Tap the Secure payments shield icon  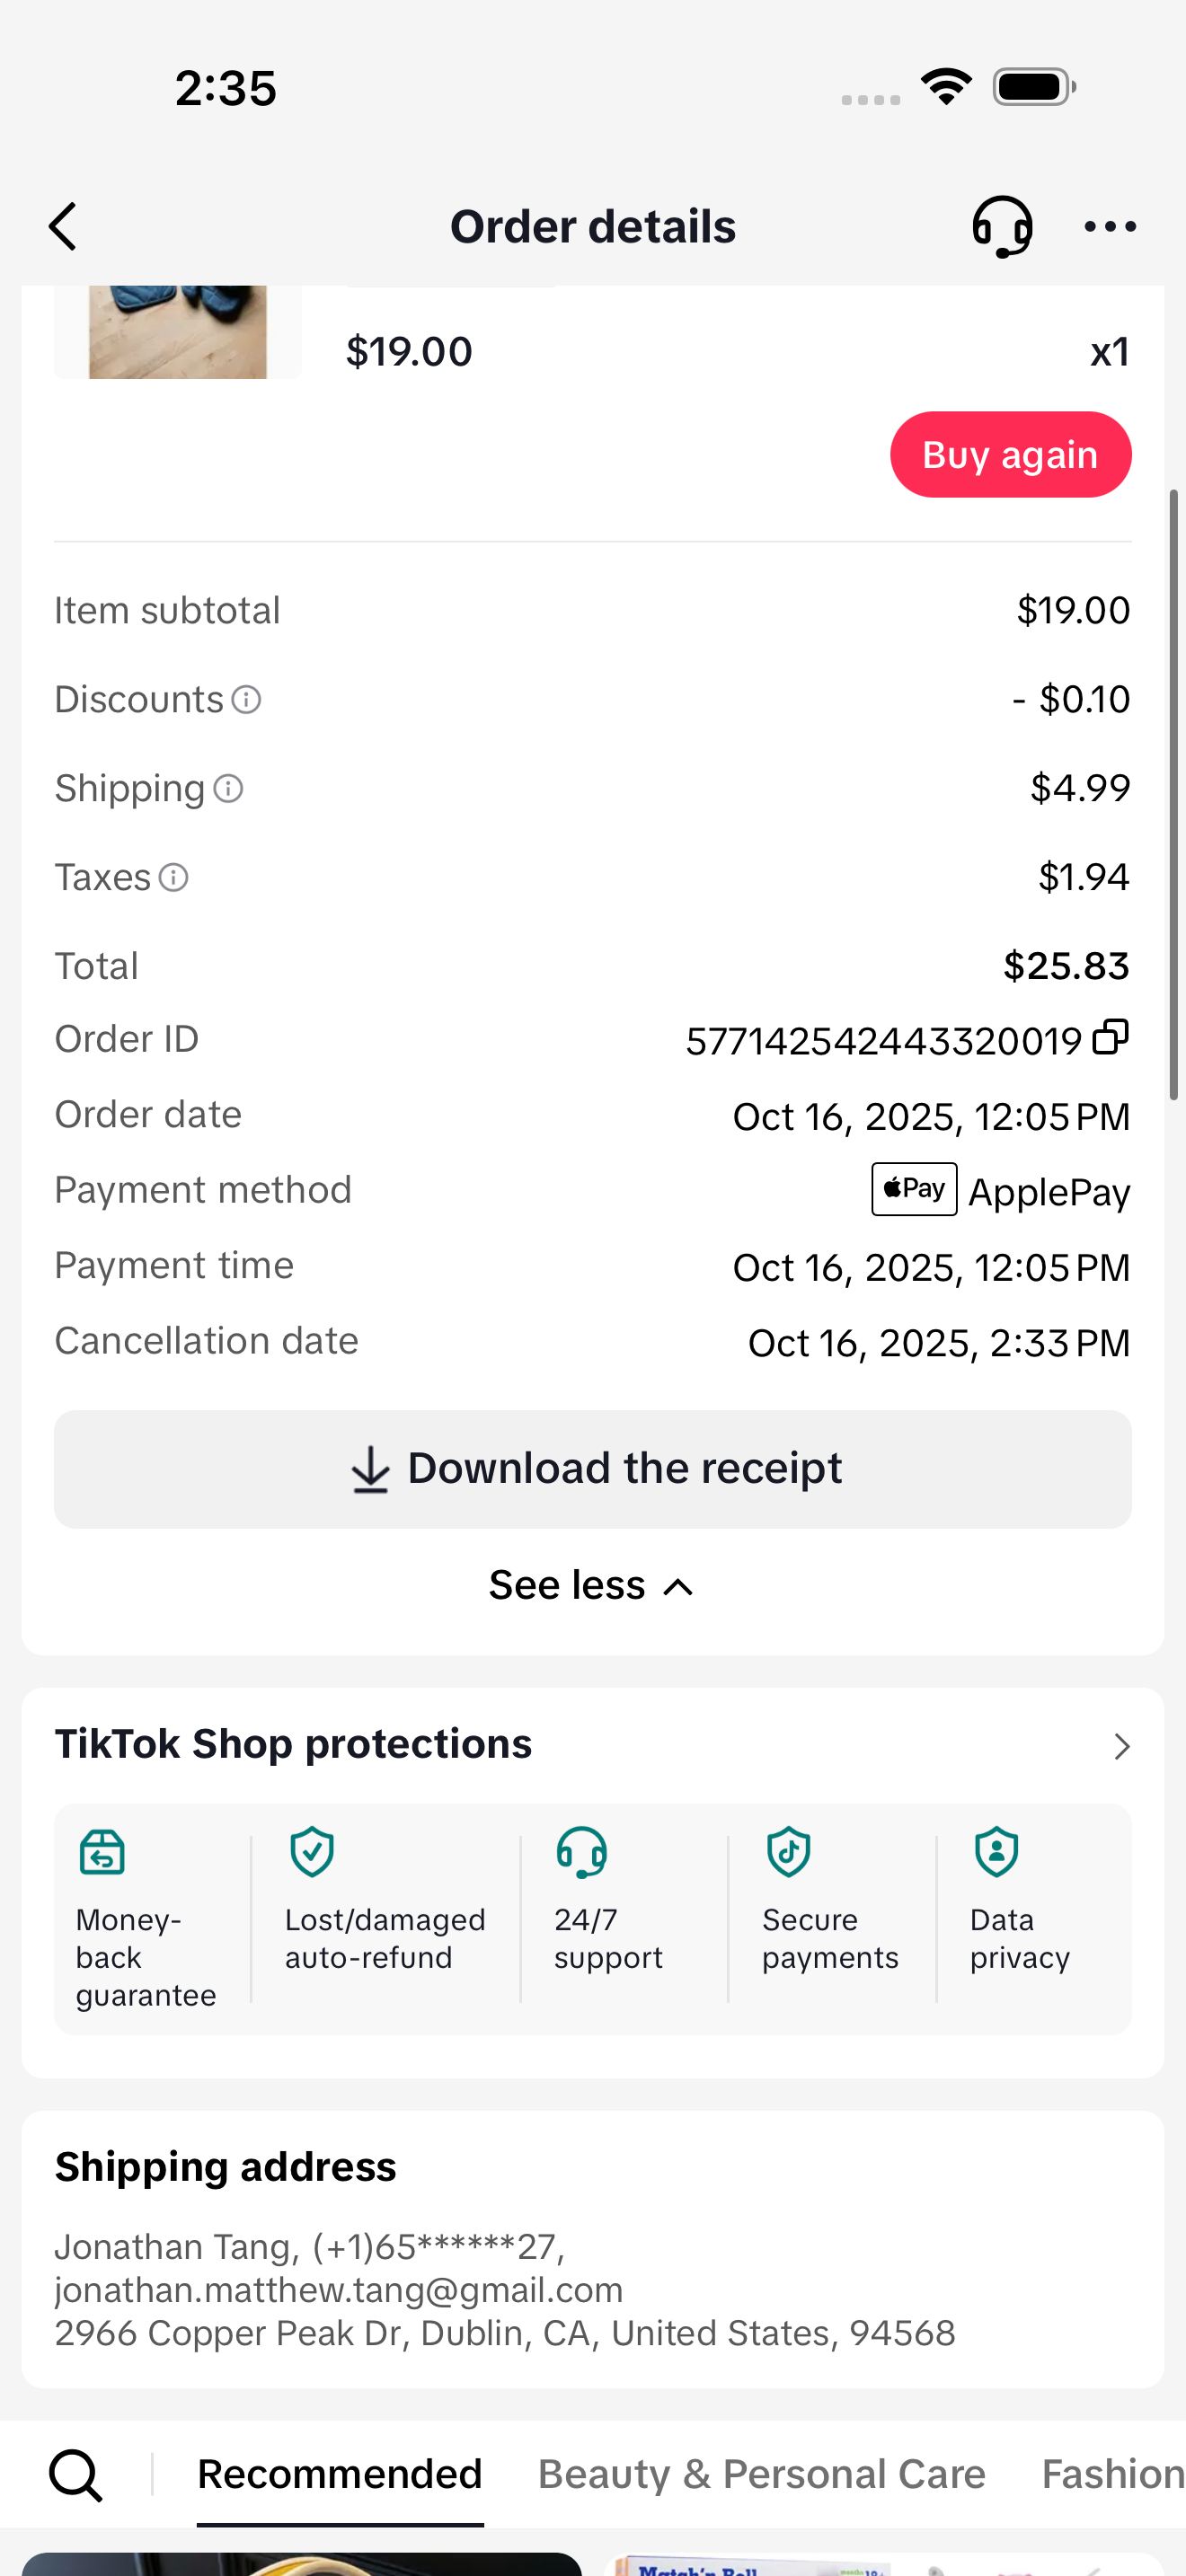click(788, 1852)
